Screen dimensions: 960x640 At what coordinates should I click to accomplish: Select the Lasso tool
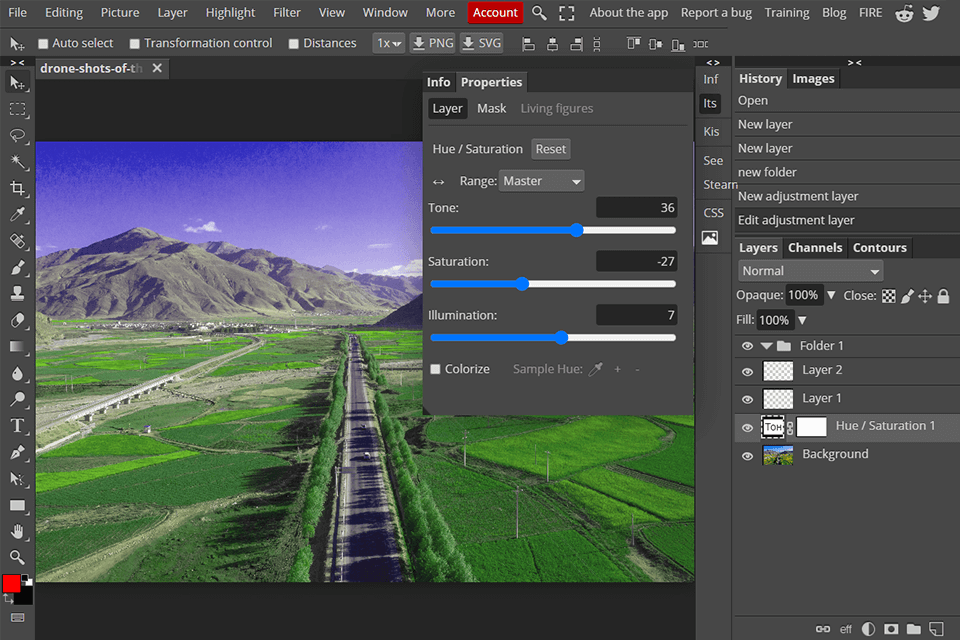point(17,135)
